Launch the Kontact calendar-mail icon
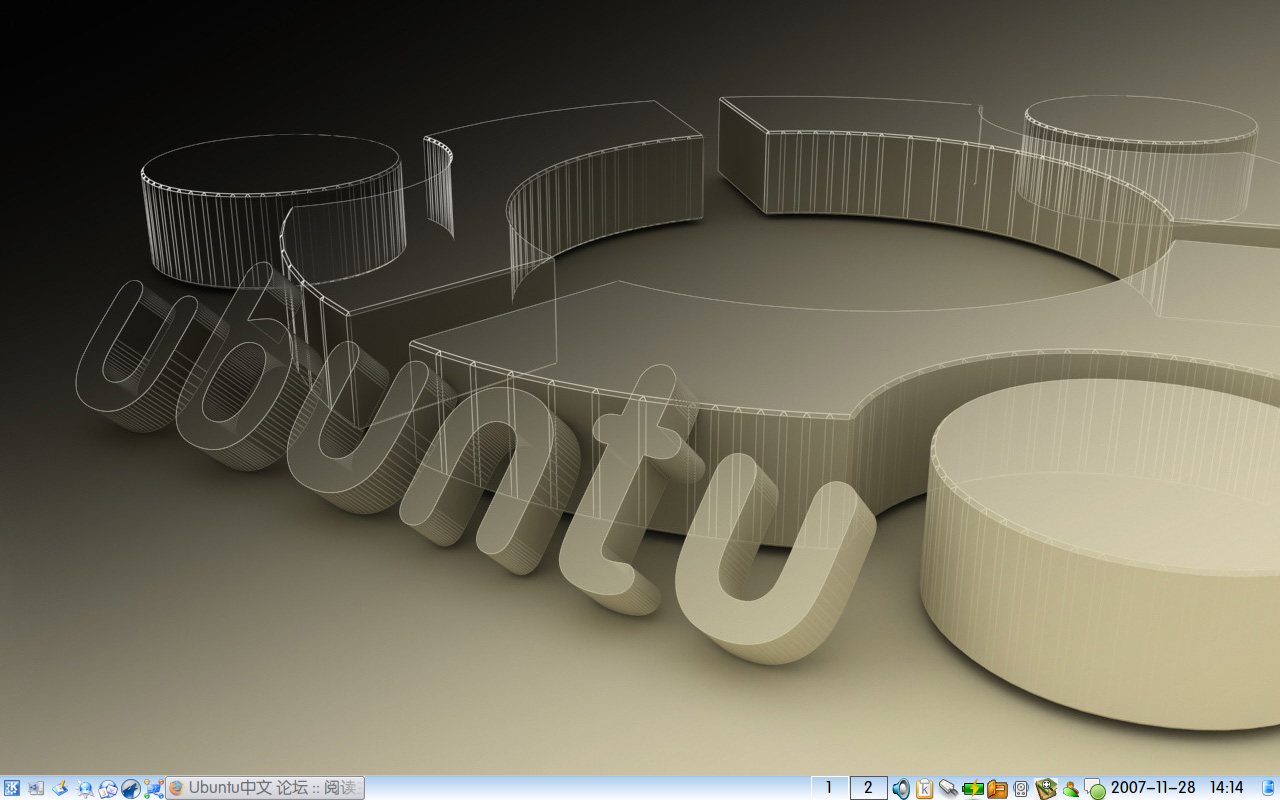Screen dimensions: 1280x800 point(108,788)
